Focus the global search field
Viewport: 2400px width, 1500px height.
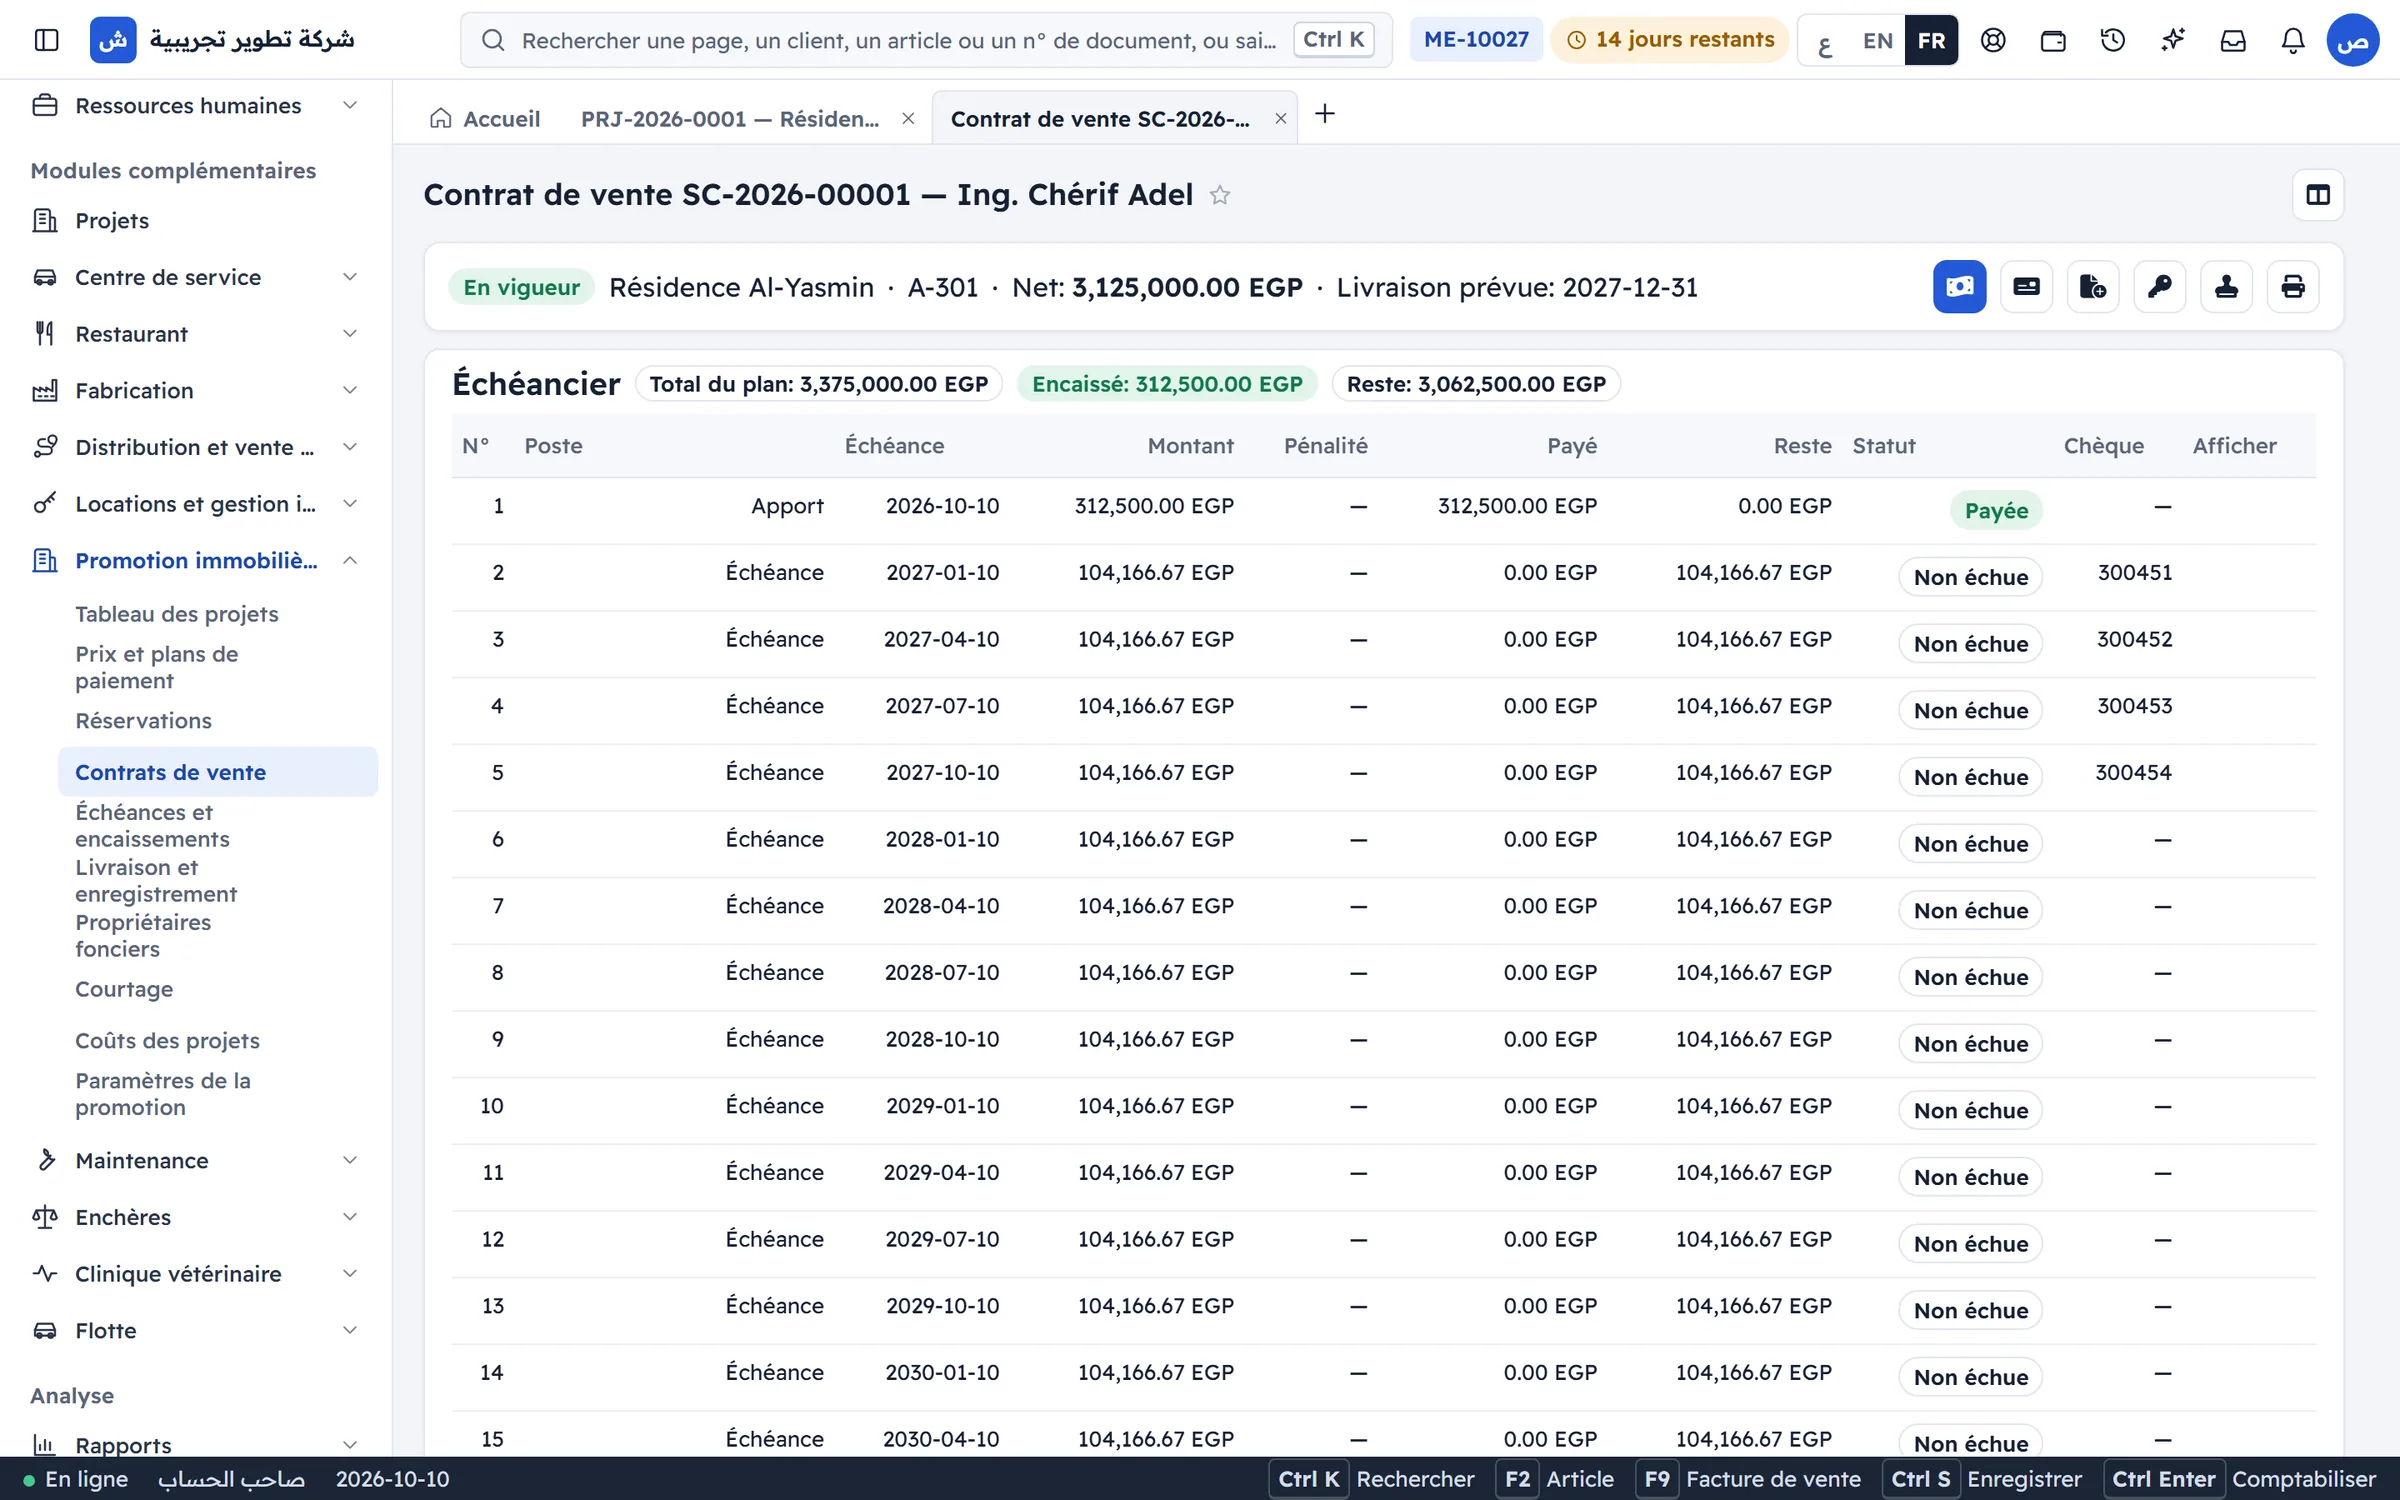pos(926,40)
